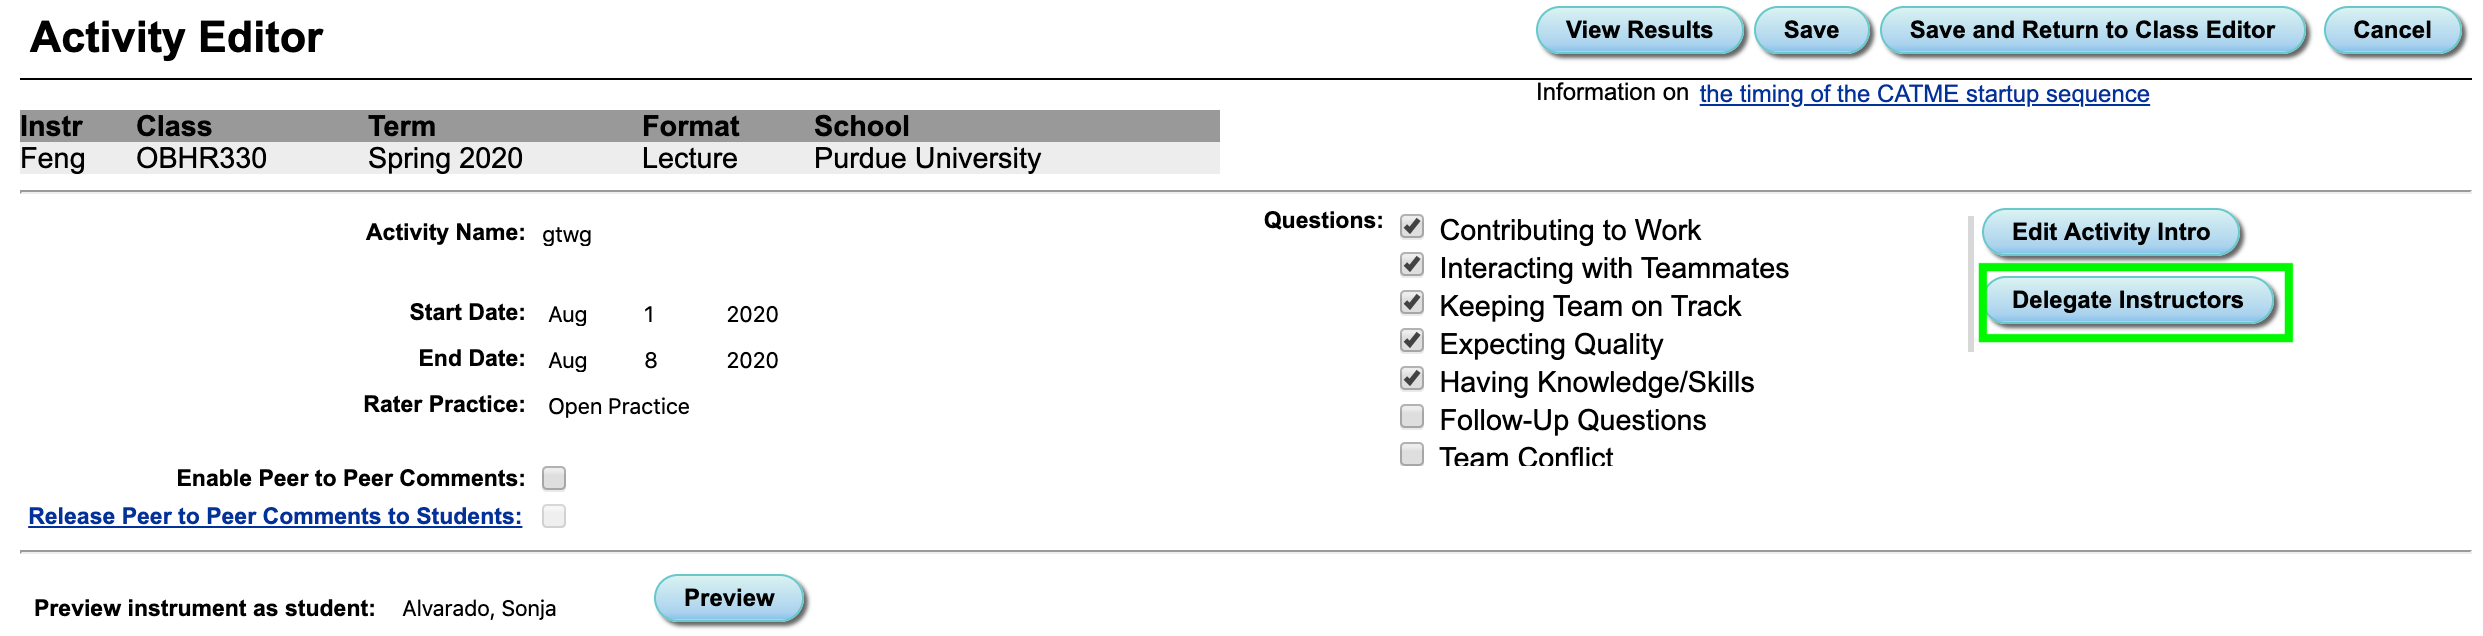
Task: Preview the instrument as student Alvarado
Action: point(729,598)
